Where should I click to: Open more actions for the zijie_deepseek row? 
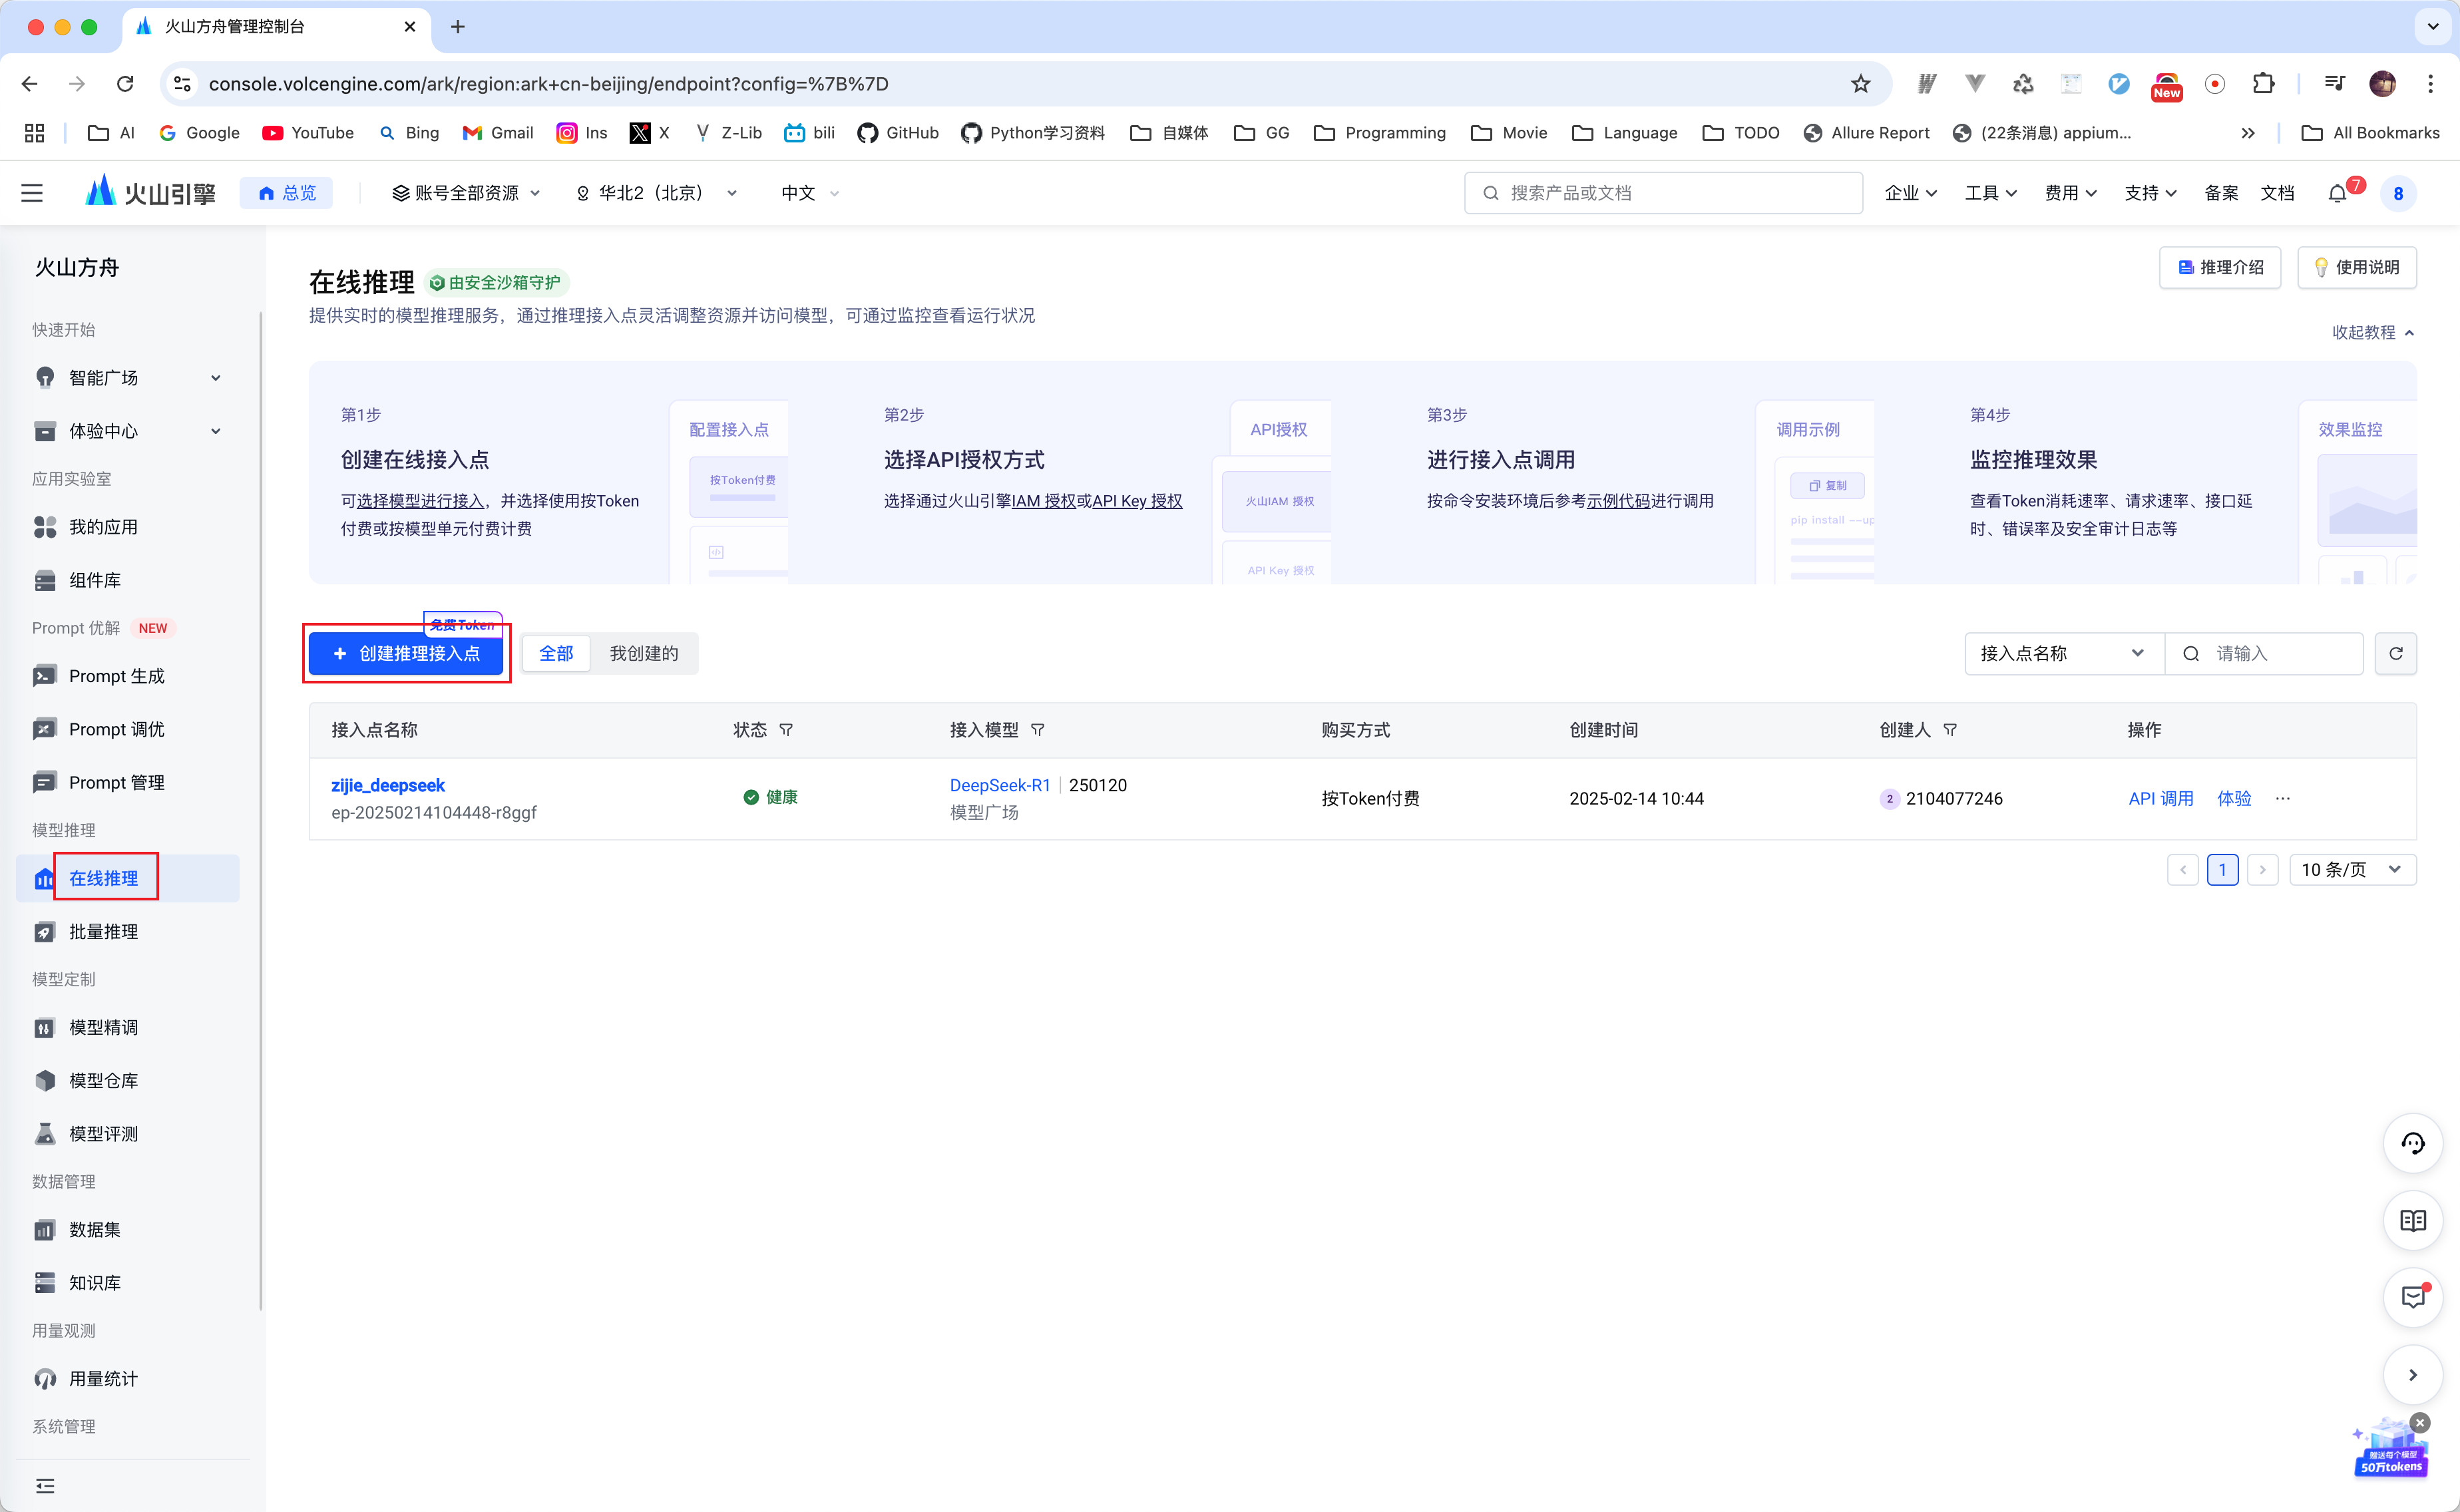click(2283, 798)
